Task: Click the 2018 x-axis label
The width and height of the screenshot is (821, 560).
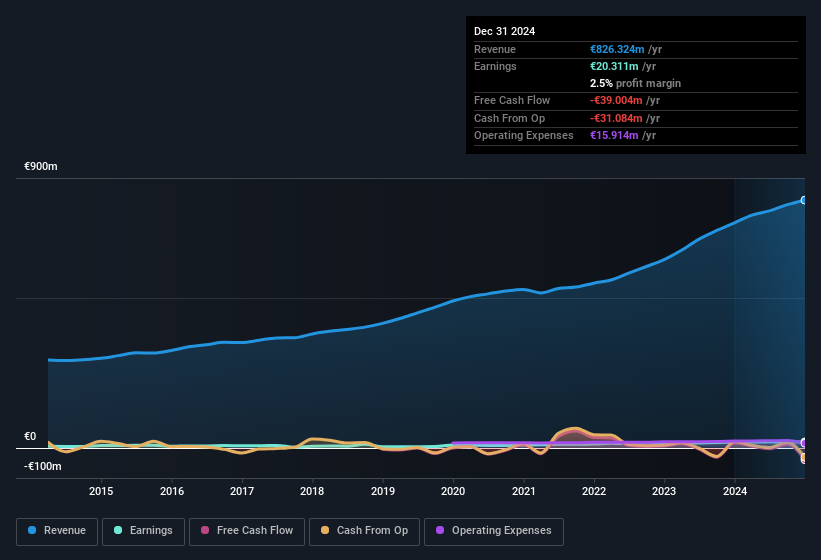Action: [x=312, y=491]
